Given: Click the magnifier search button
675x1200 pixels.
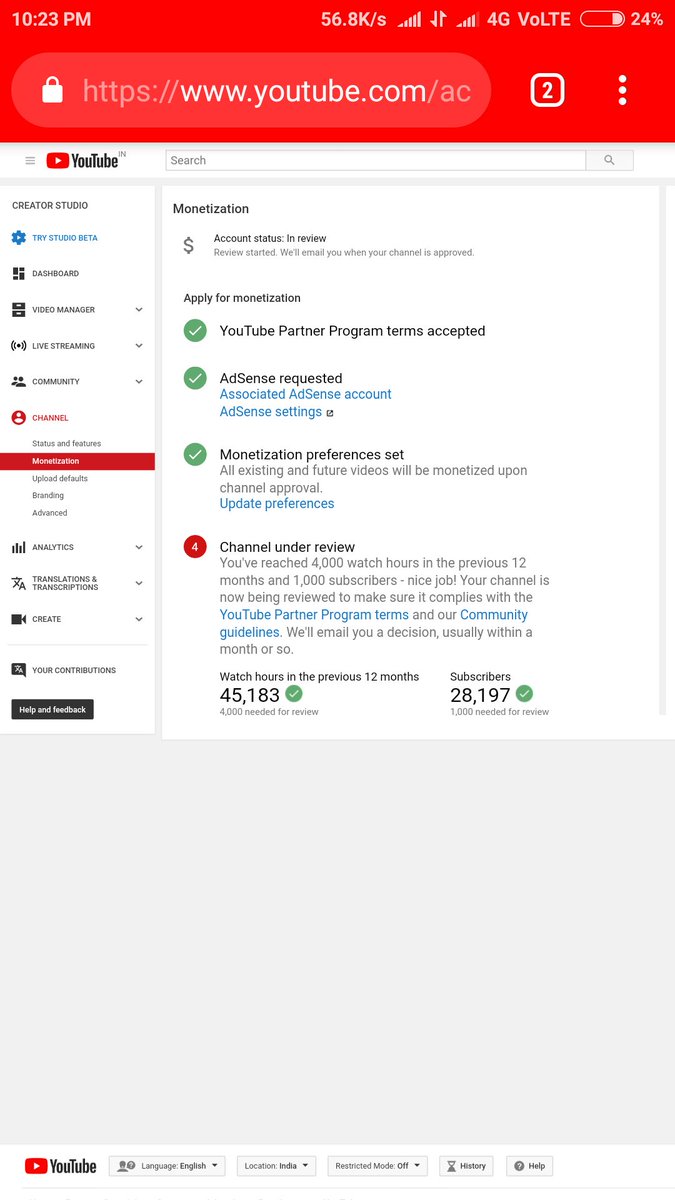Looking at the screenshot, I should [x=610, y=160].
